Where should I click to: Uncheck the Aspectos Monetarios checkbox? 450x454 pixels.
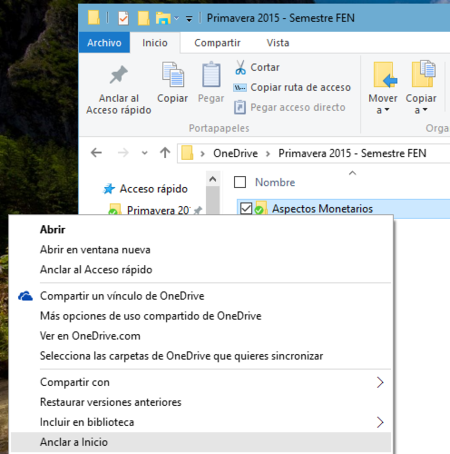coord(246,209)
